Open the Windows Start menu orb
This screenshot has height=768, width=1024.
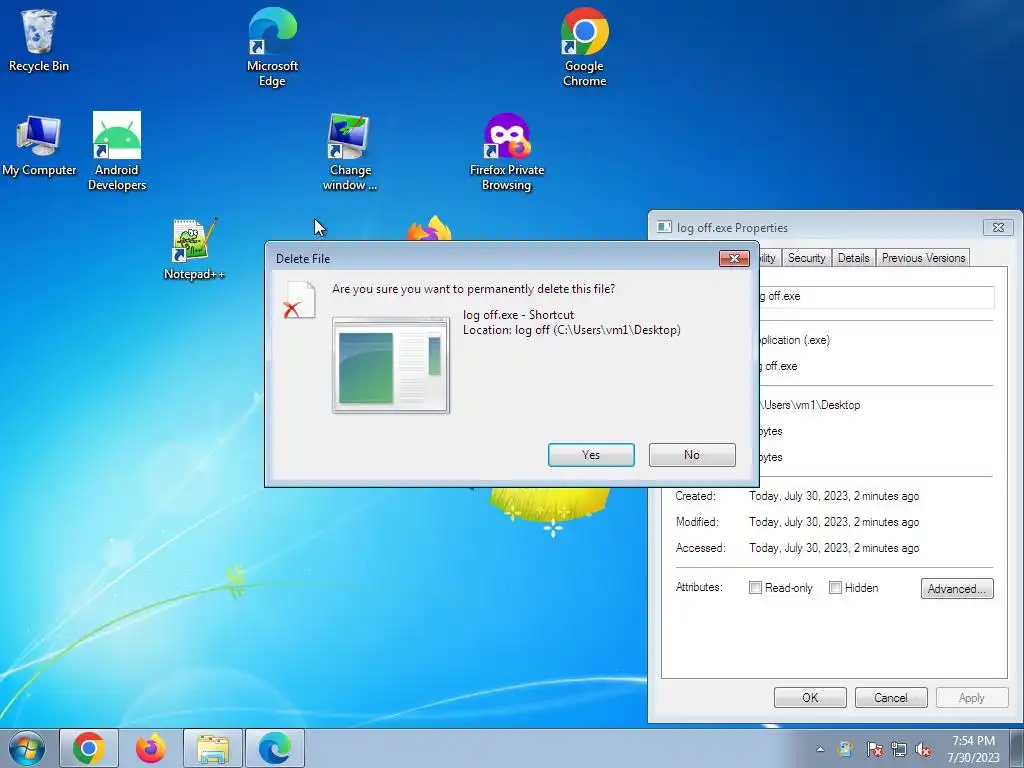27,748
